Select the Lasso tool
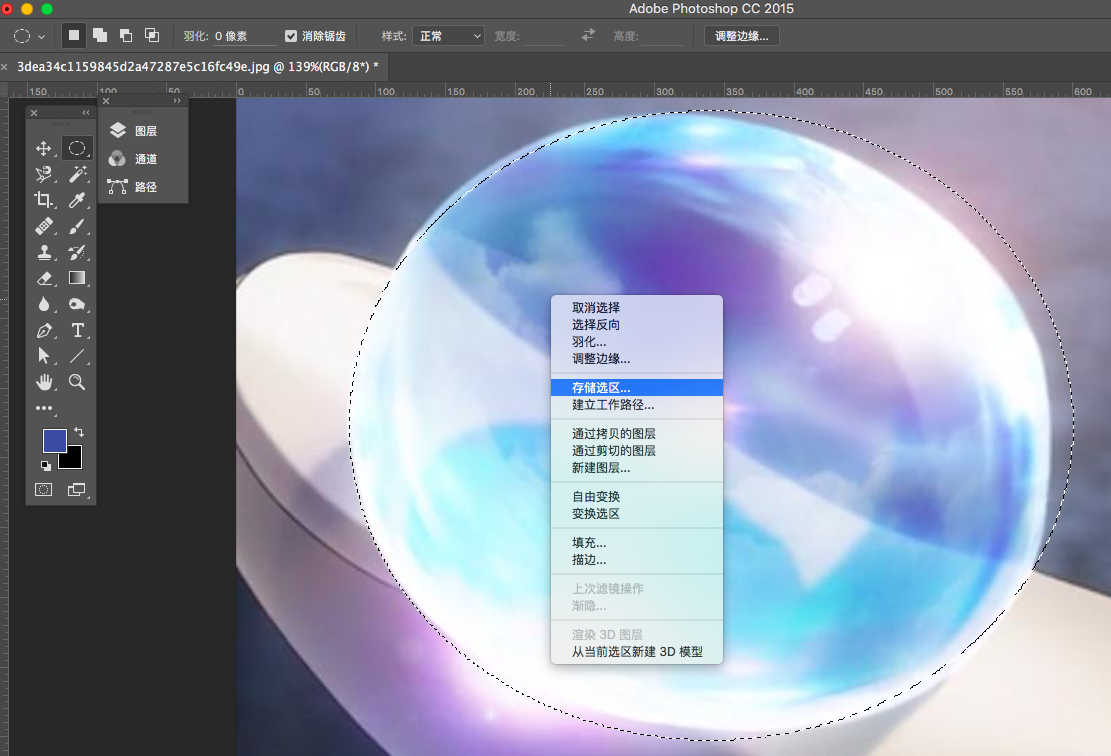 pos(44,174)
